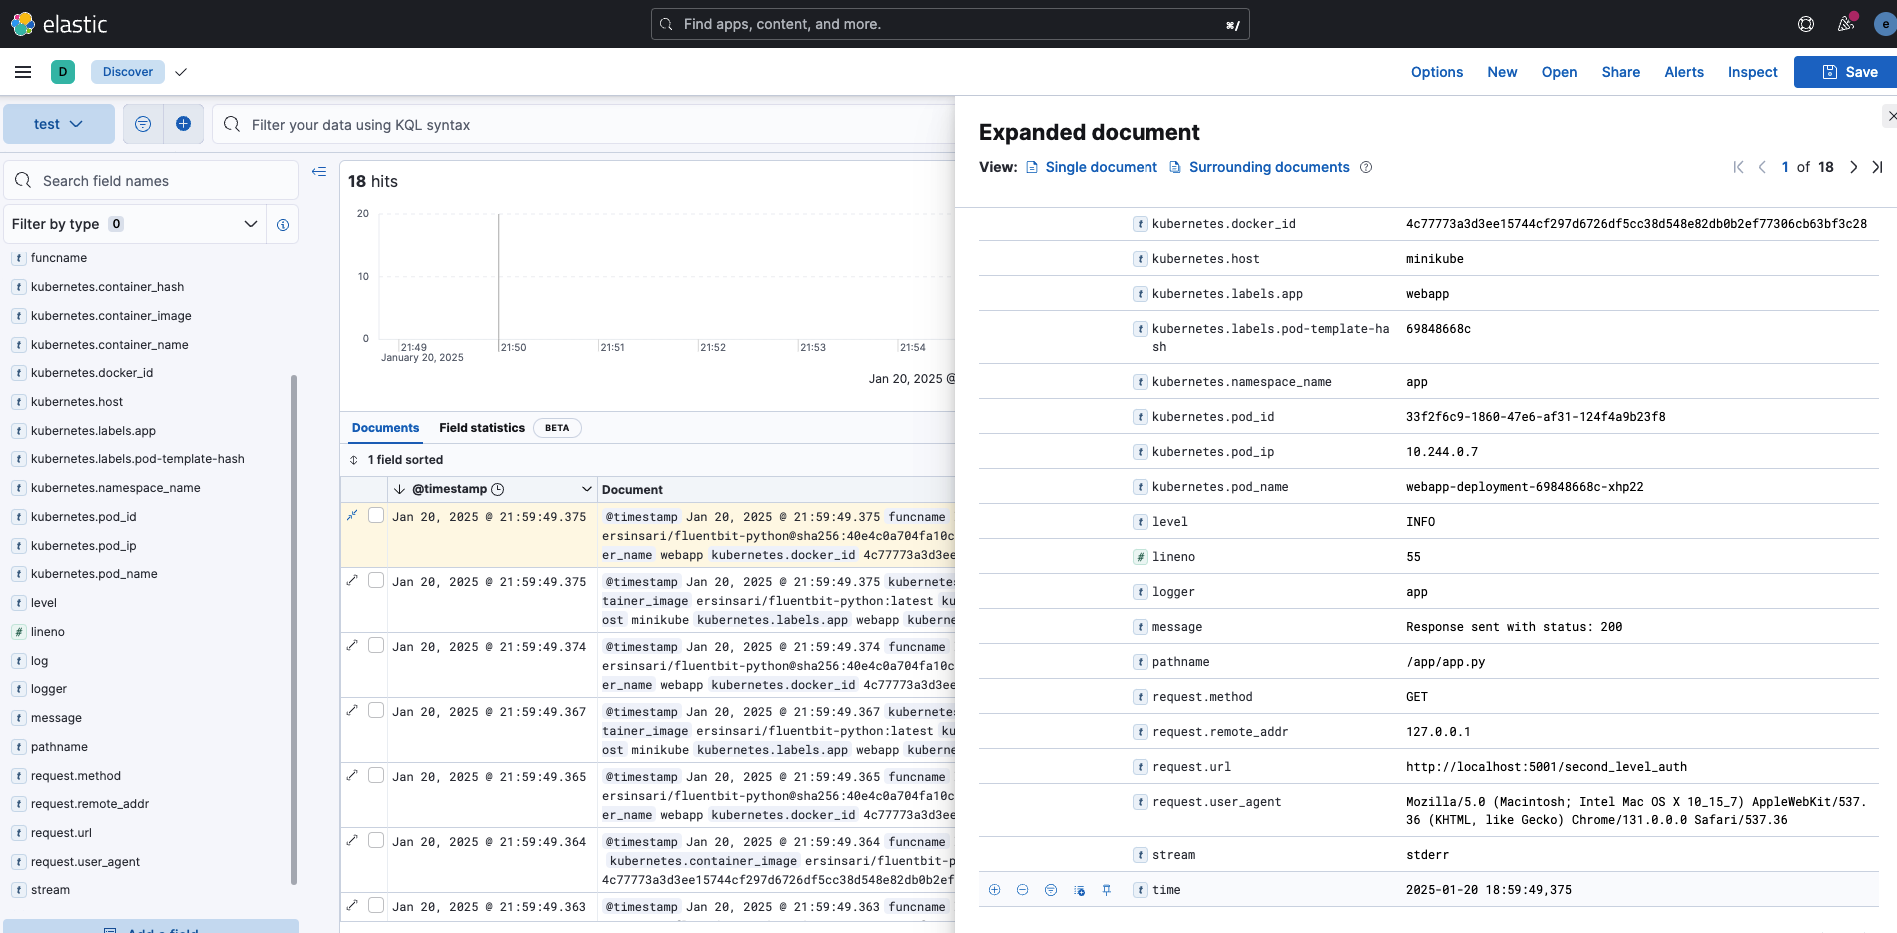Go to next document in flyout
Viewport: 1897px width, 933px height.
[x=1853, y=167]
